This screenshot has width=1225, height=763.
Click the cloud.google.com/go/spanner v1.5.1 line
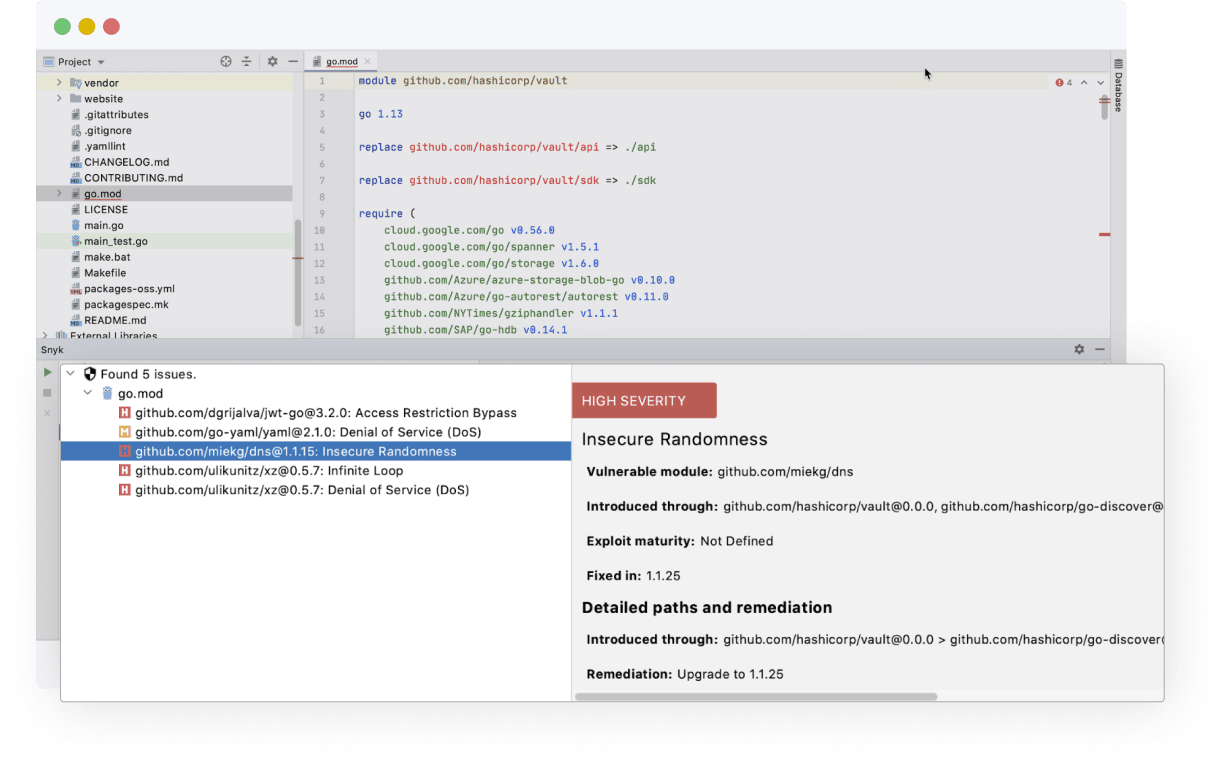coord(492,247)
